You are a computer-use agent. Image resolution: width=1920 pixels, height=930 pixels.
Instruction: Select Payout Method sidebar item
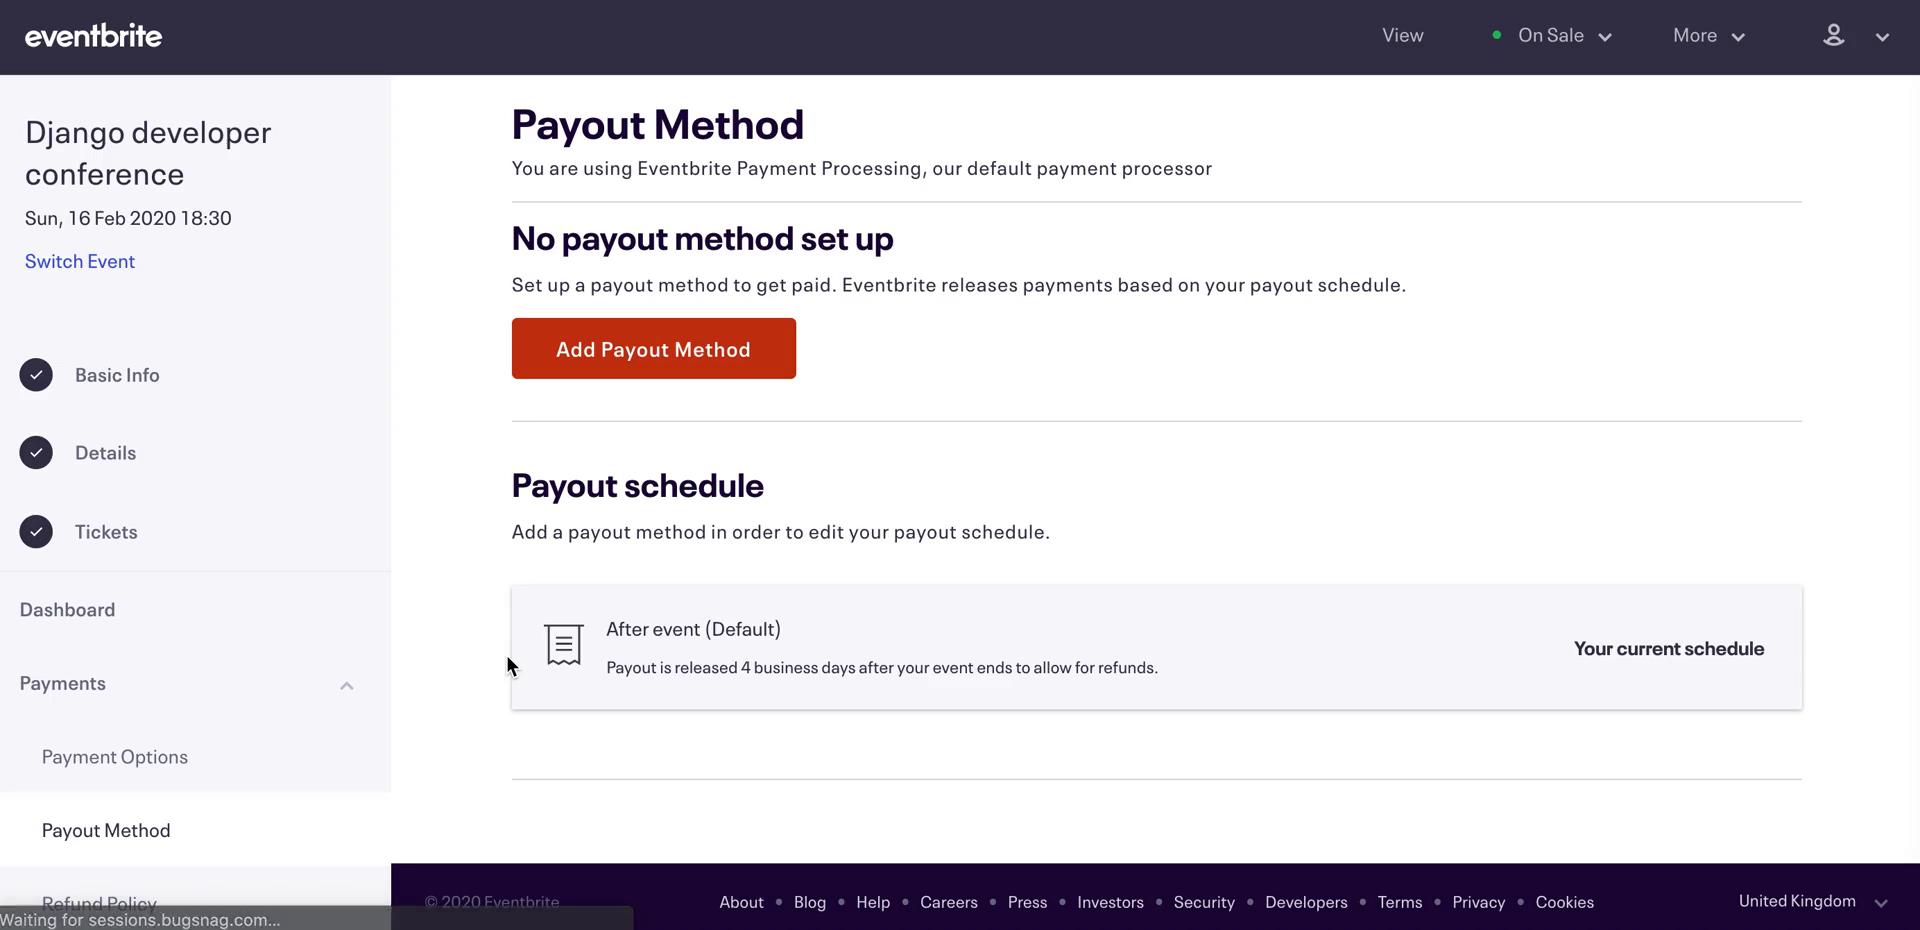tap(106, 830)
